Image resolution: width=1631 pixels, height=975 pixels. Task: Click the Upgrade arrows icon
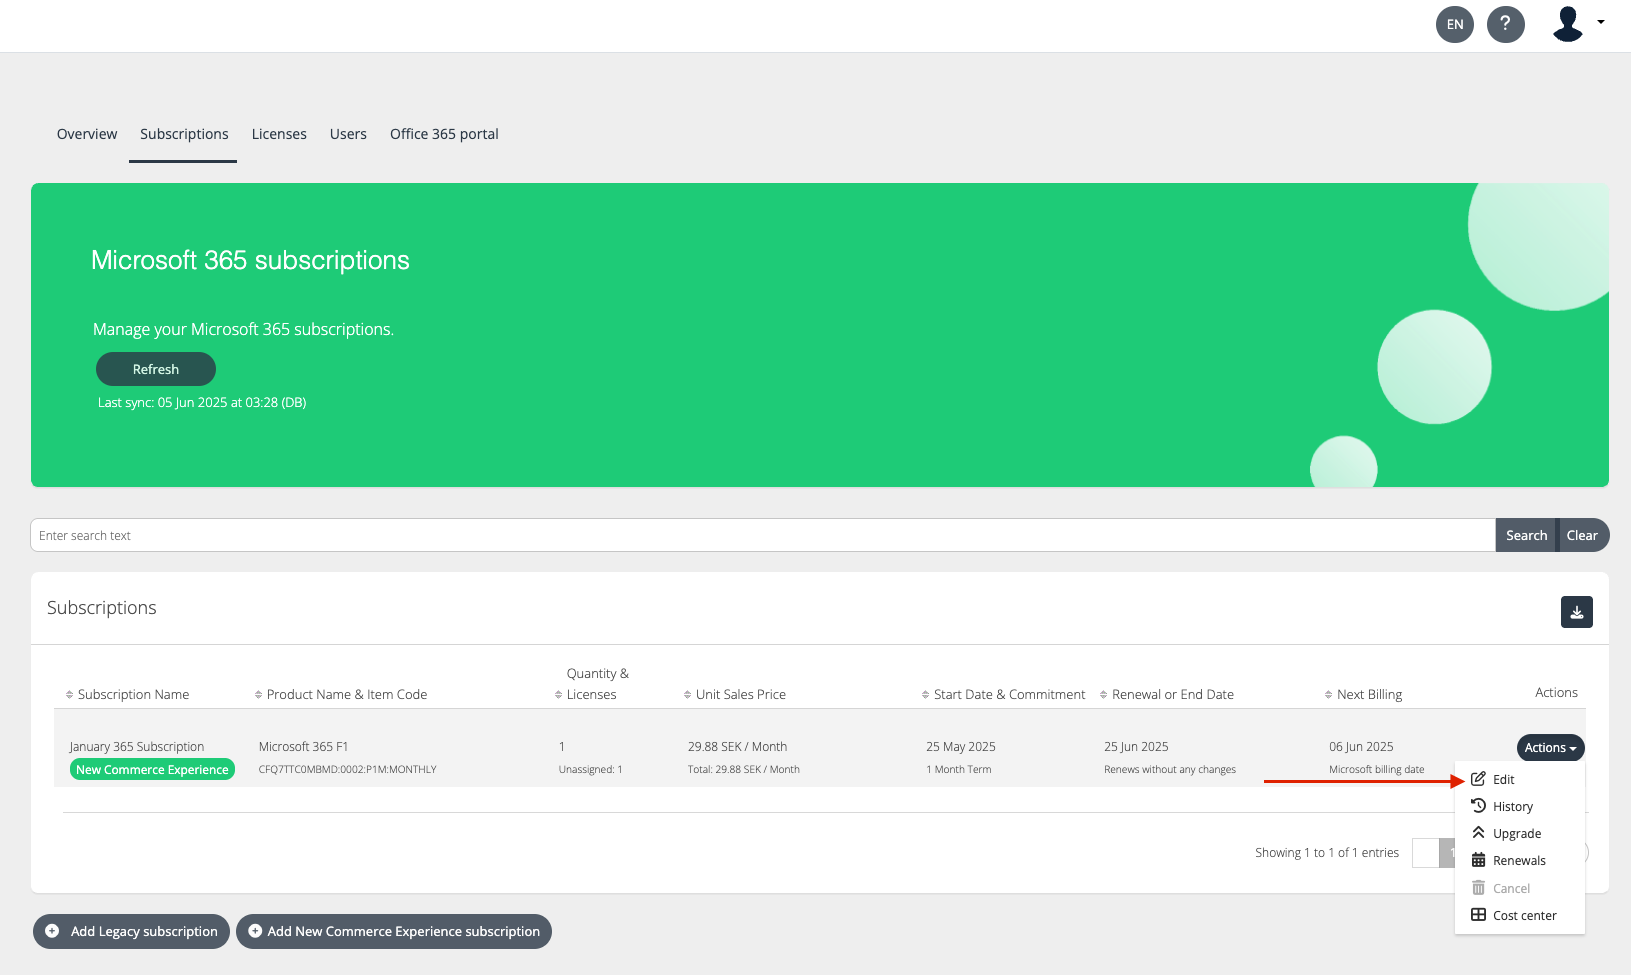pos(1478,833)
